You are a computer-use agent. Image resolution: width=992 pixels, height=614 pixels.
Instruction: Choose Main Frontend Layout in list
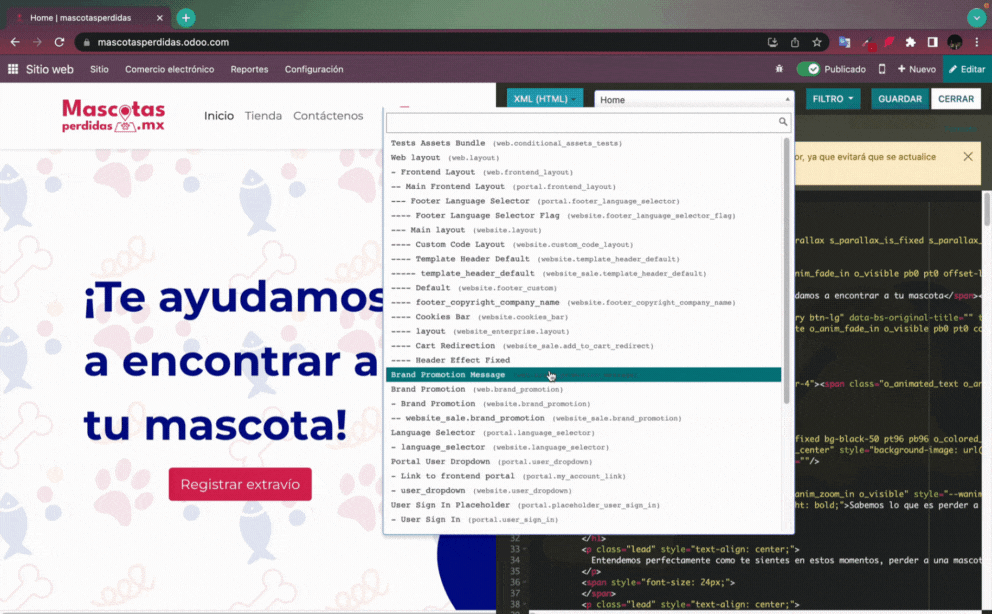pyautogui.click(x=583, y=187)
